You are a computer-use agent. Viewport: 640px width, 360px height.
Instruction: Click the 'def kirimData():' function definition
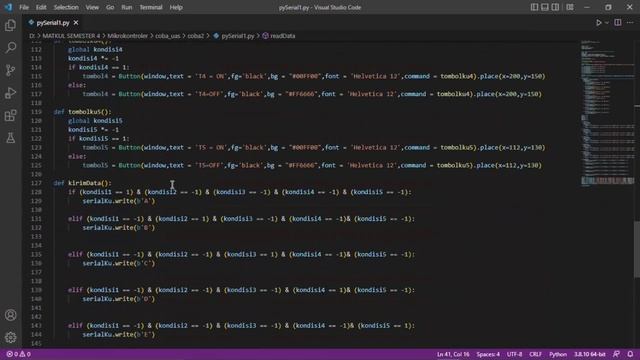tap(82, 183)
